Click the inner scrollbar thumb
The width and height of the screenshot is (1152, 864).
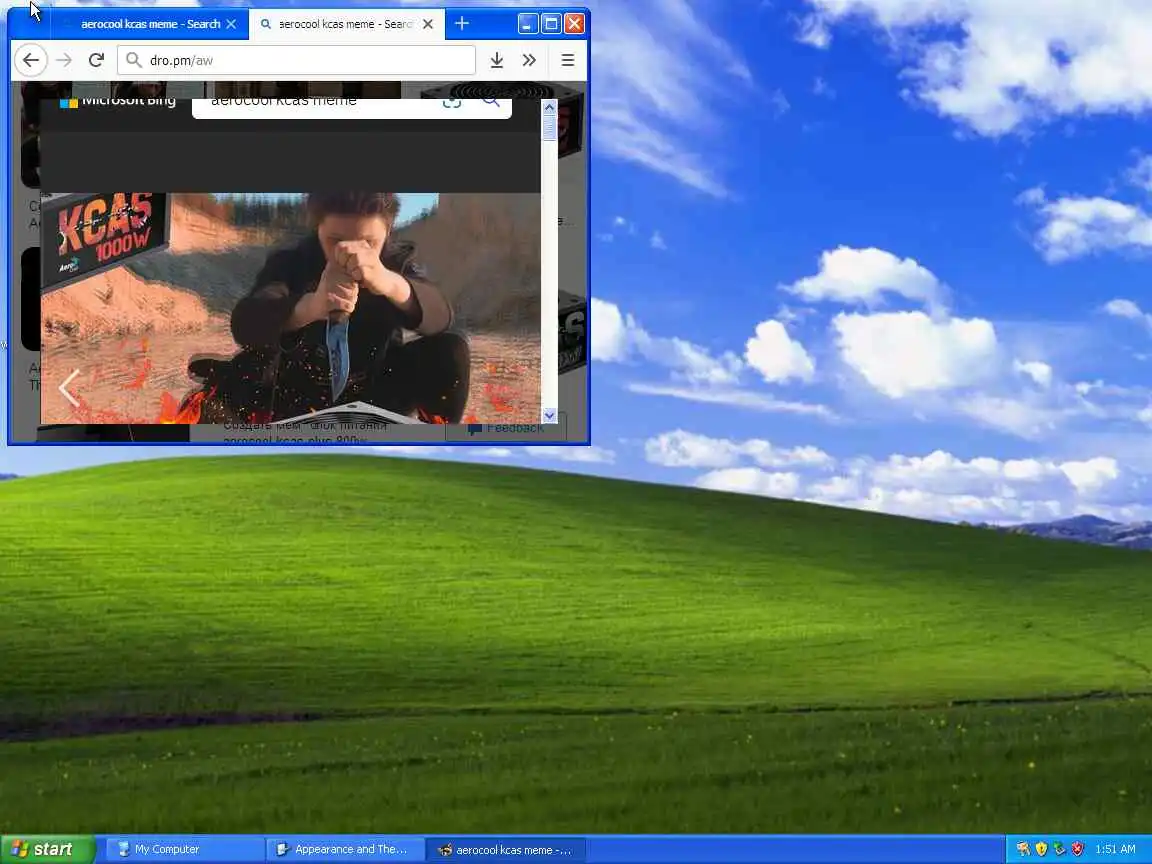(x=550, y=128)
